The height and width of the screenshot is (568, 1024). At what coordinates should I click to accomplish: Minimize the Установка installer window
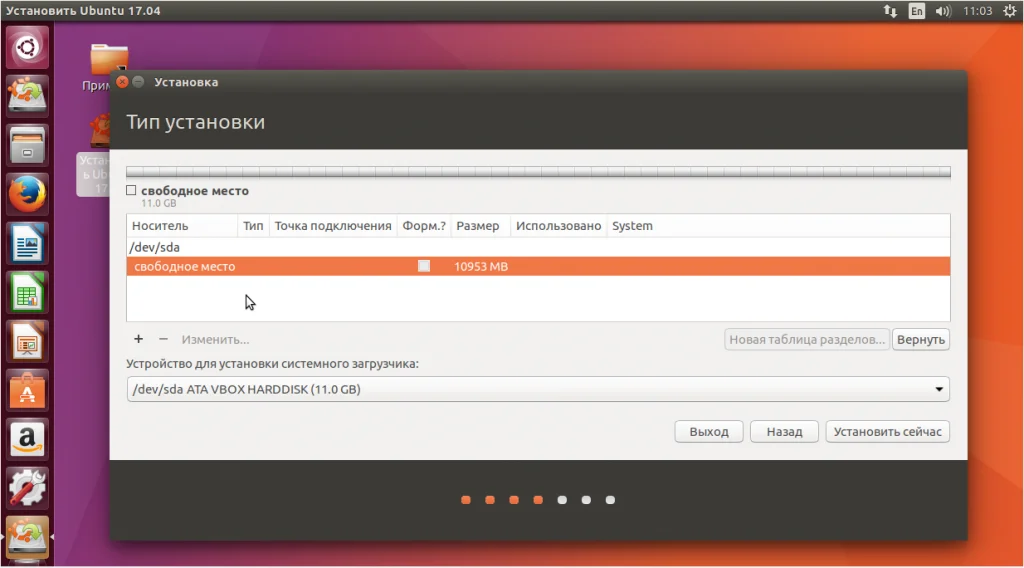(x=138, y=82)
